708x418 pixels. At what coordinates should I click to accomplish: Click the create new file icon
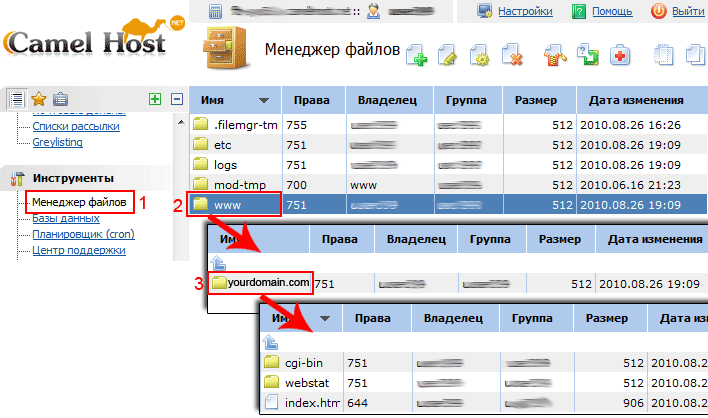click(x=418, y=56)
